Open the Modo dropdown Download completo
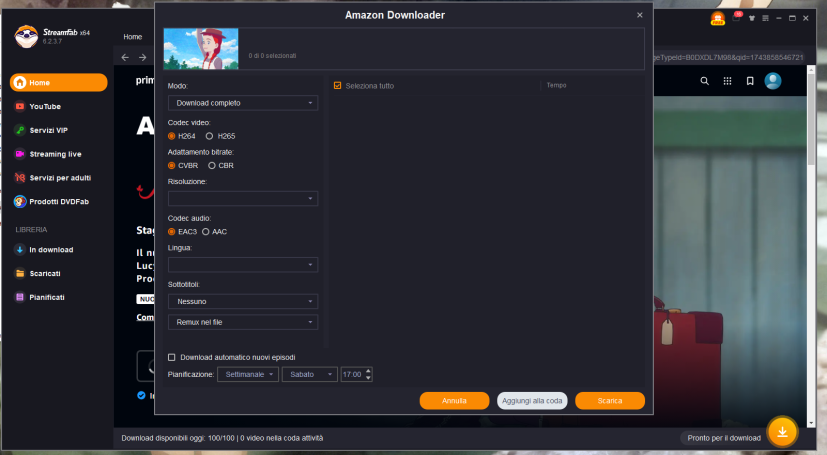Screen dimensions: 827x455 point(243,103)
